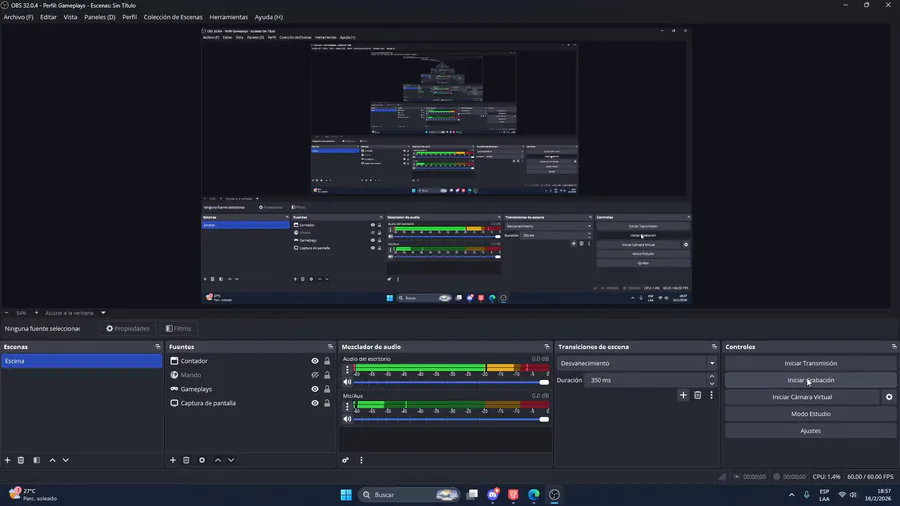The width and height of the screenshot is (900, 506).
Task: Open Archivo (F) menu
Action: point(18,17)
